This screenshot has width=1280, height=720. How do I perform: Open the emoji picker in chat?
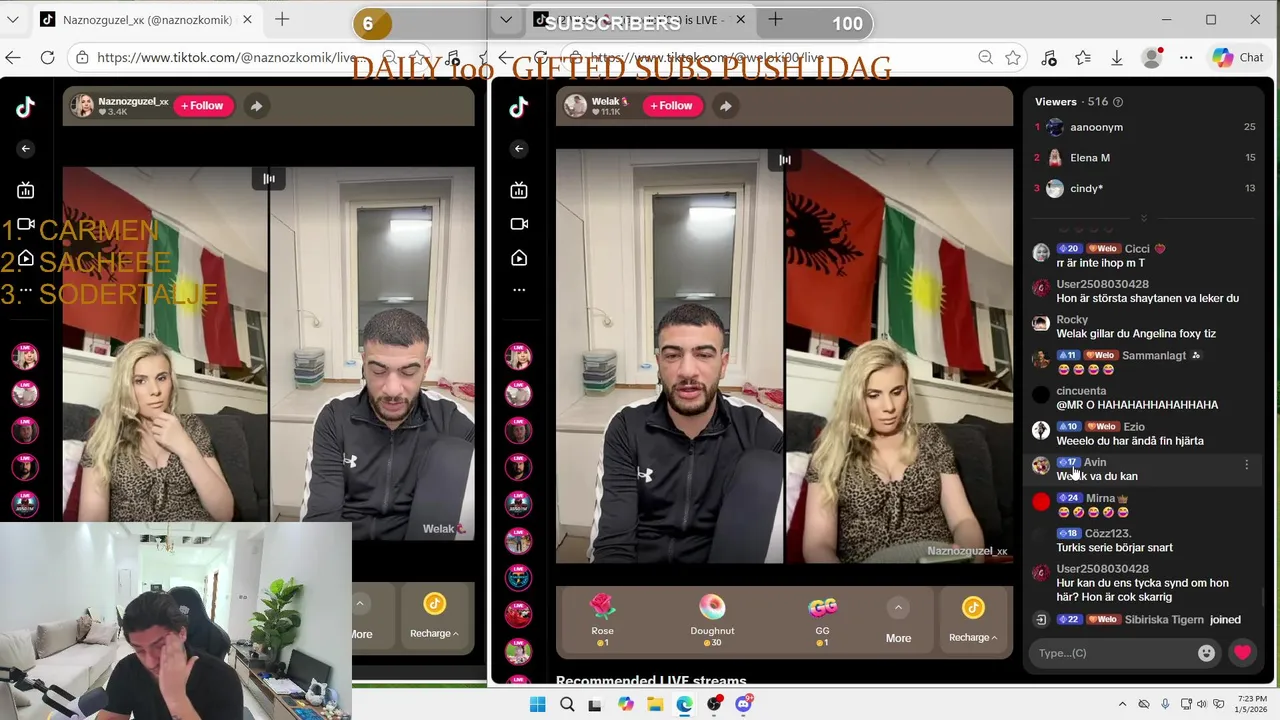[1207, 653]
